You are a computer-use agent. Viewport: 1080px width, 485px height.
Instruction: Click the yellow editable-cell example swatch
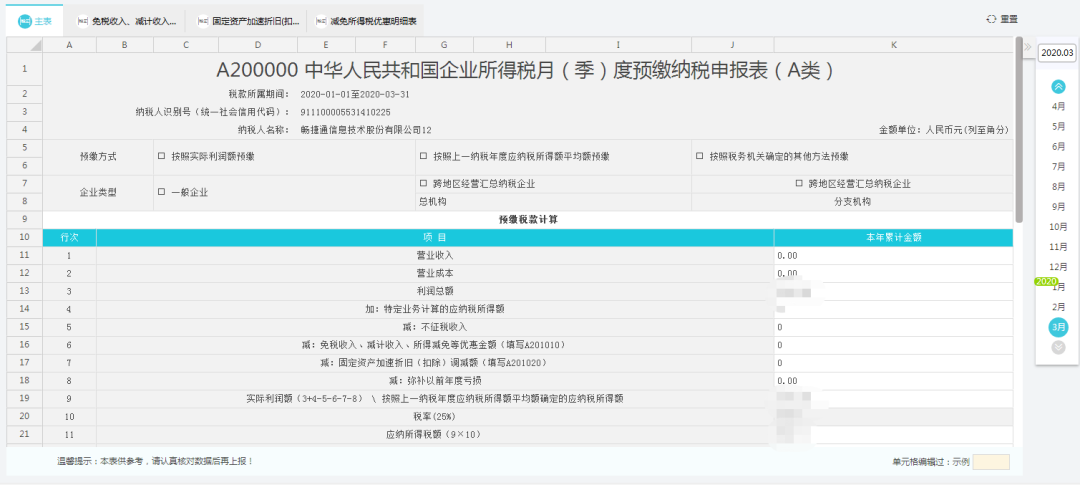click(990, 462)
